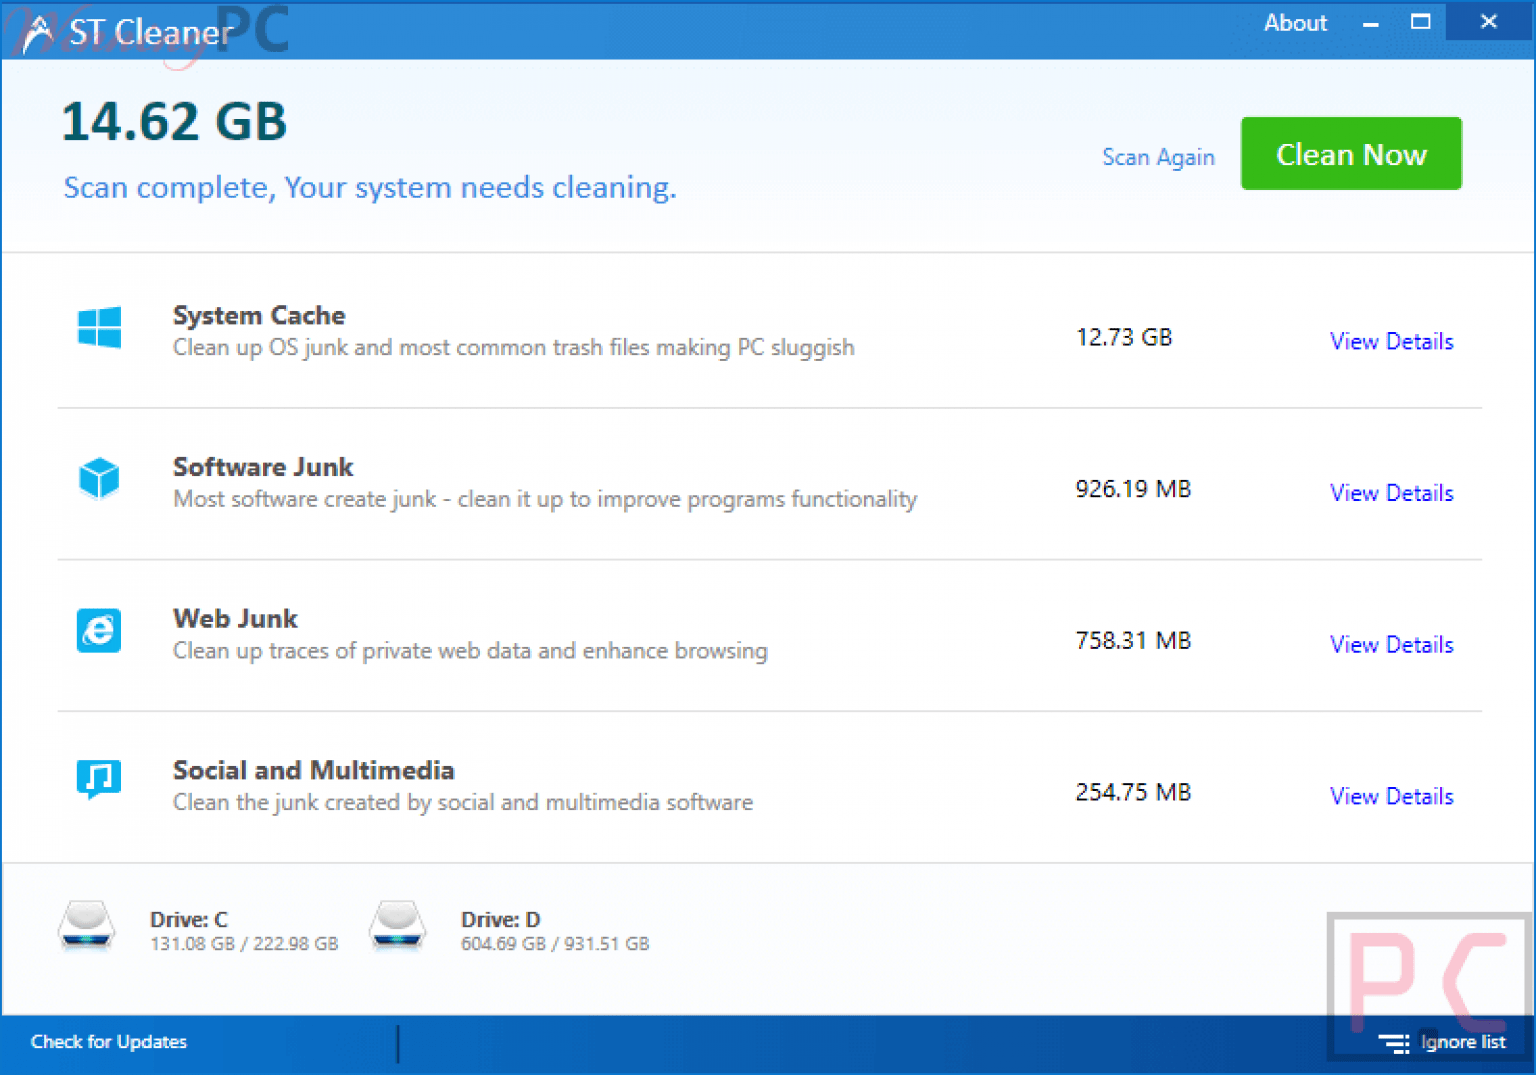View Details for Software Junk
Viewport: 1536px width, 1075px height.
[1391, 493]
